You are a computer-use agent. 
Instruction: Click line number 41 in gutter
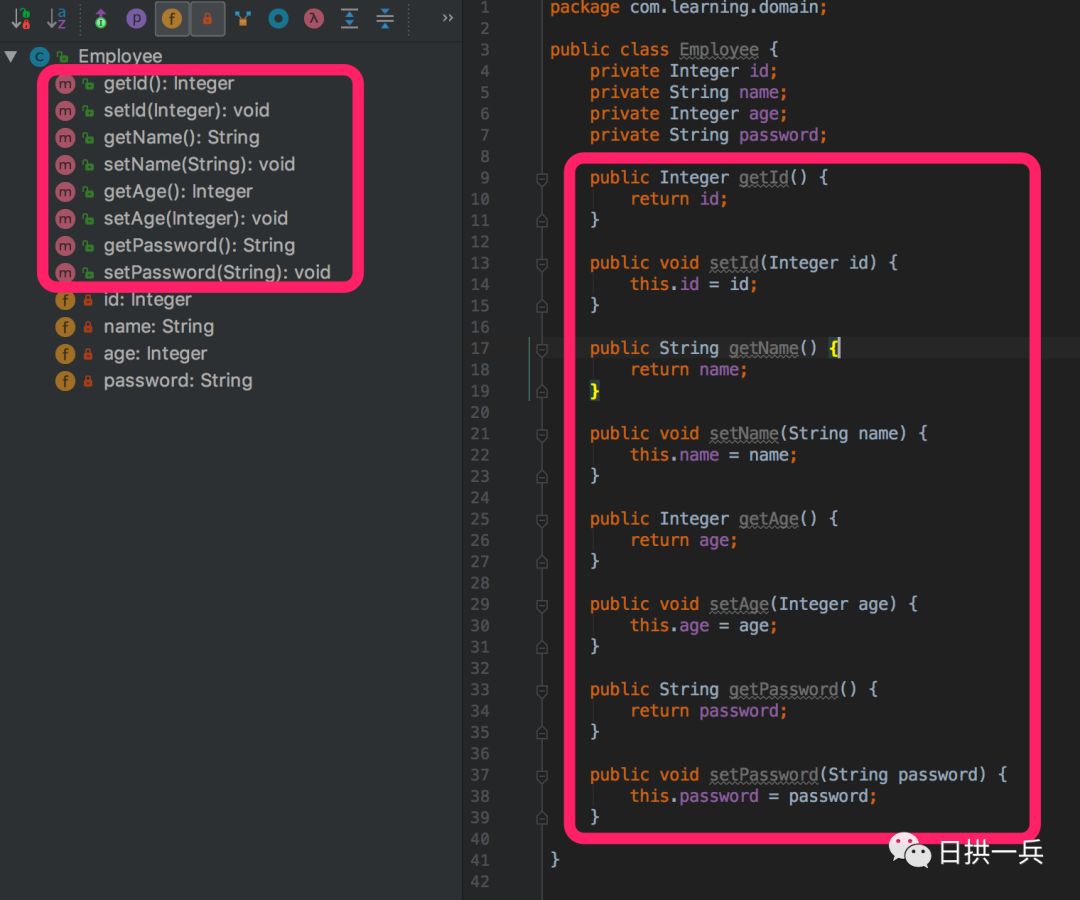(x=480, y=861)
